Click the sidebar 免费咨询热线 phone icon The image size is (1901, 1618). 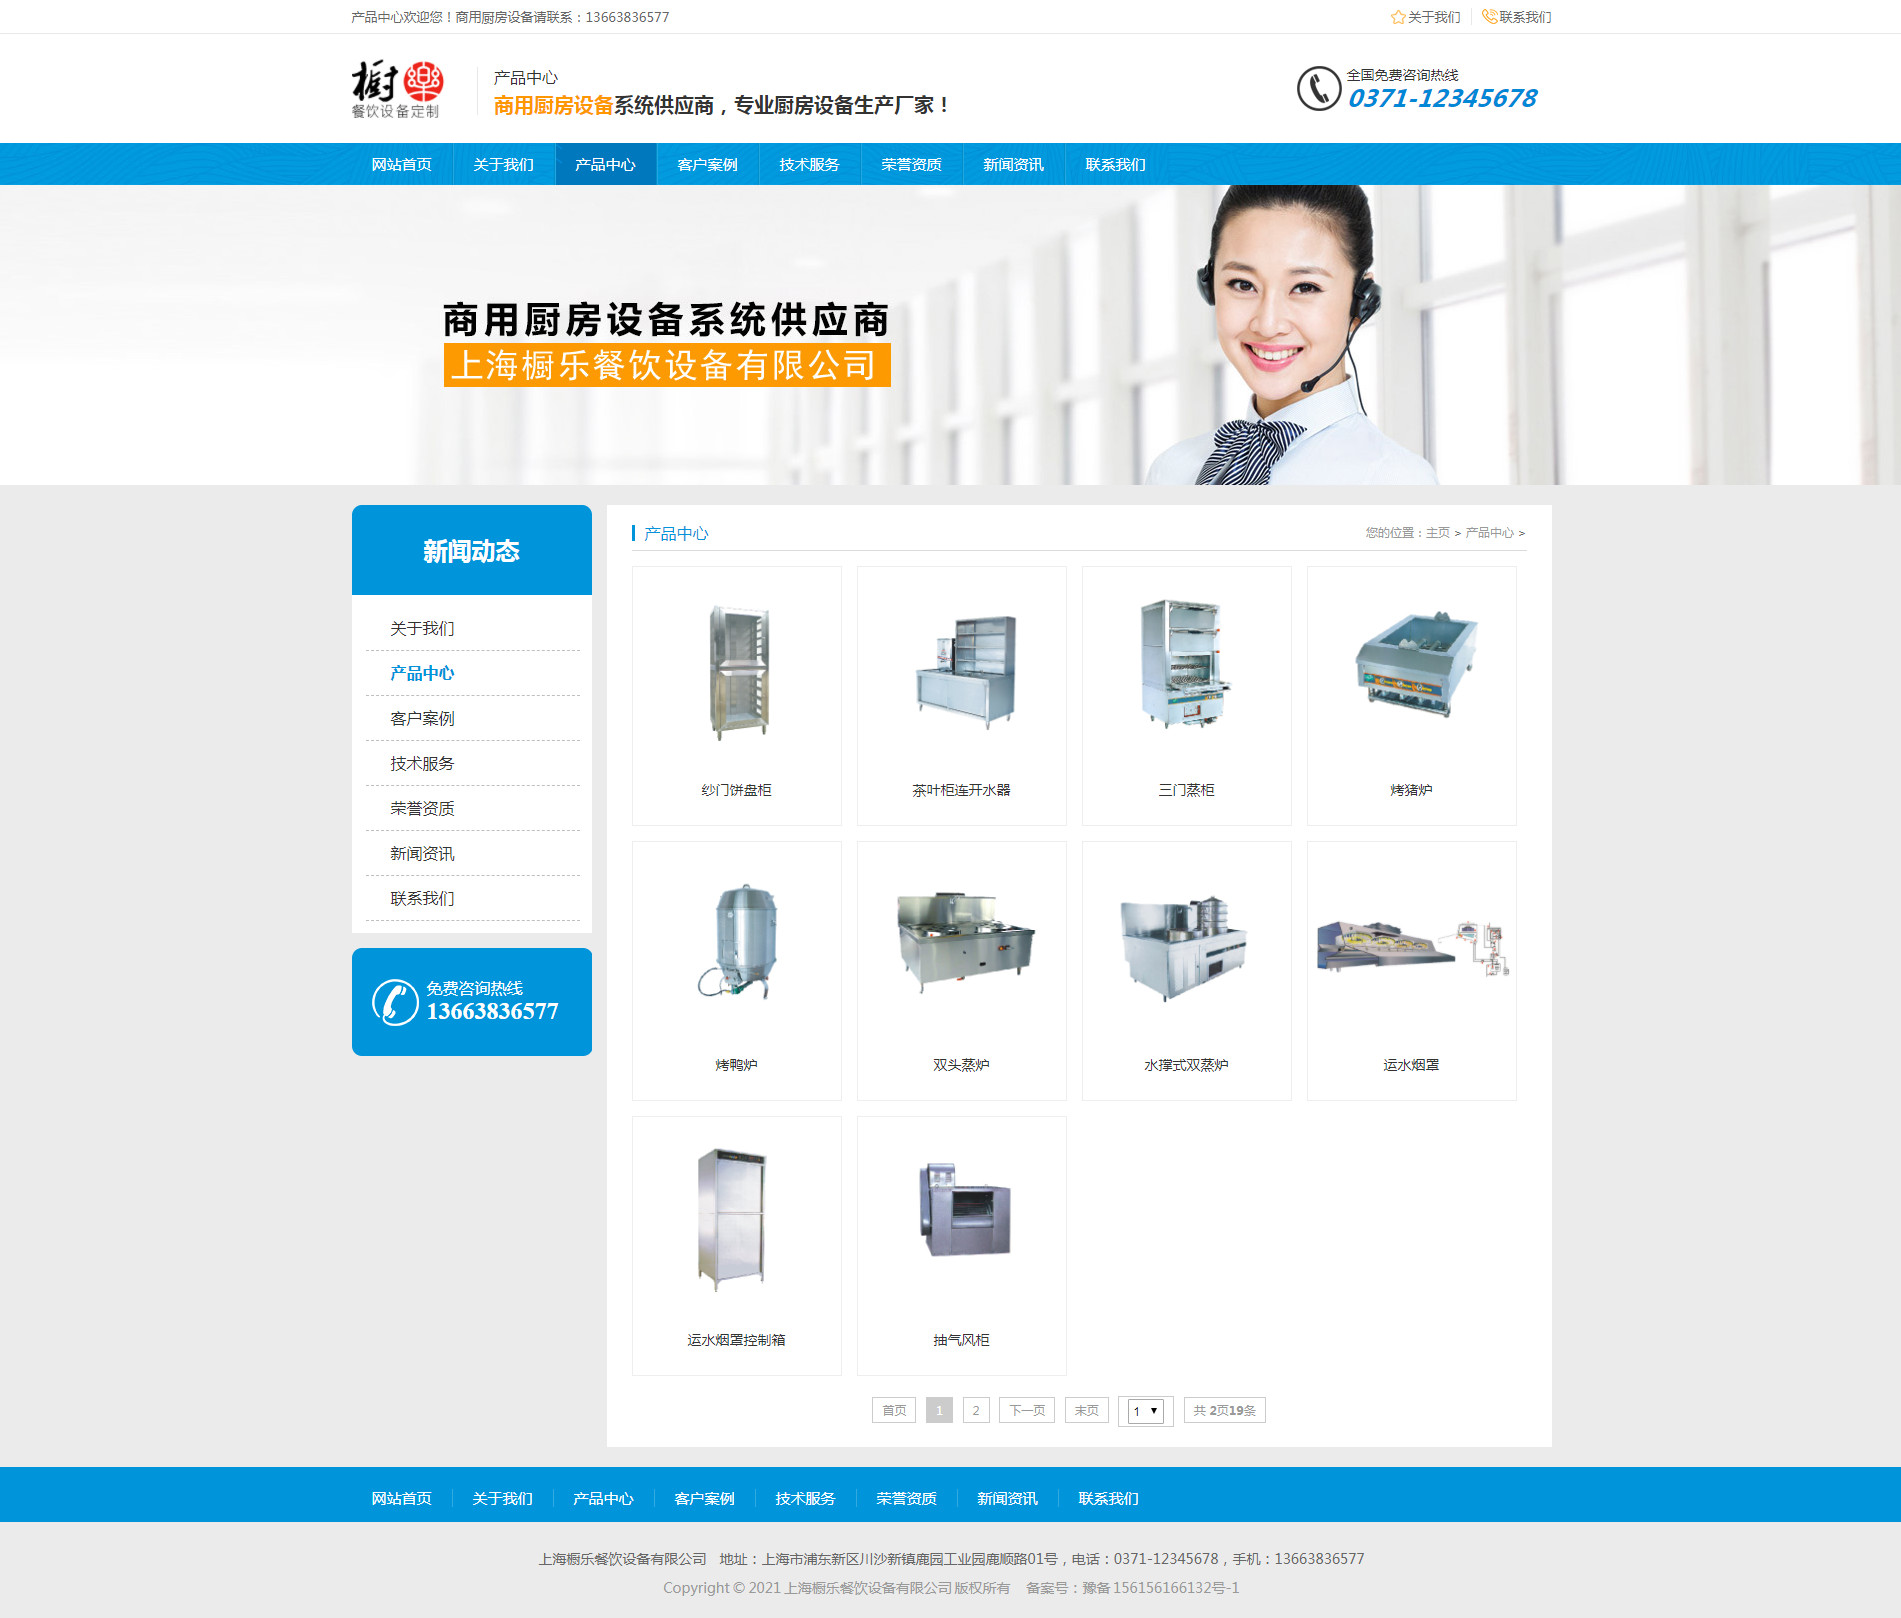[395, 1002]
